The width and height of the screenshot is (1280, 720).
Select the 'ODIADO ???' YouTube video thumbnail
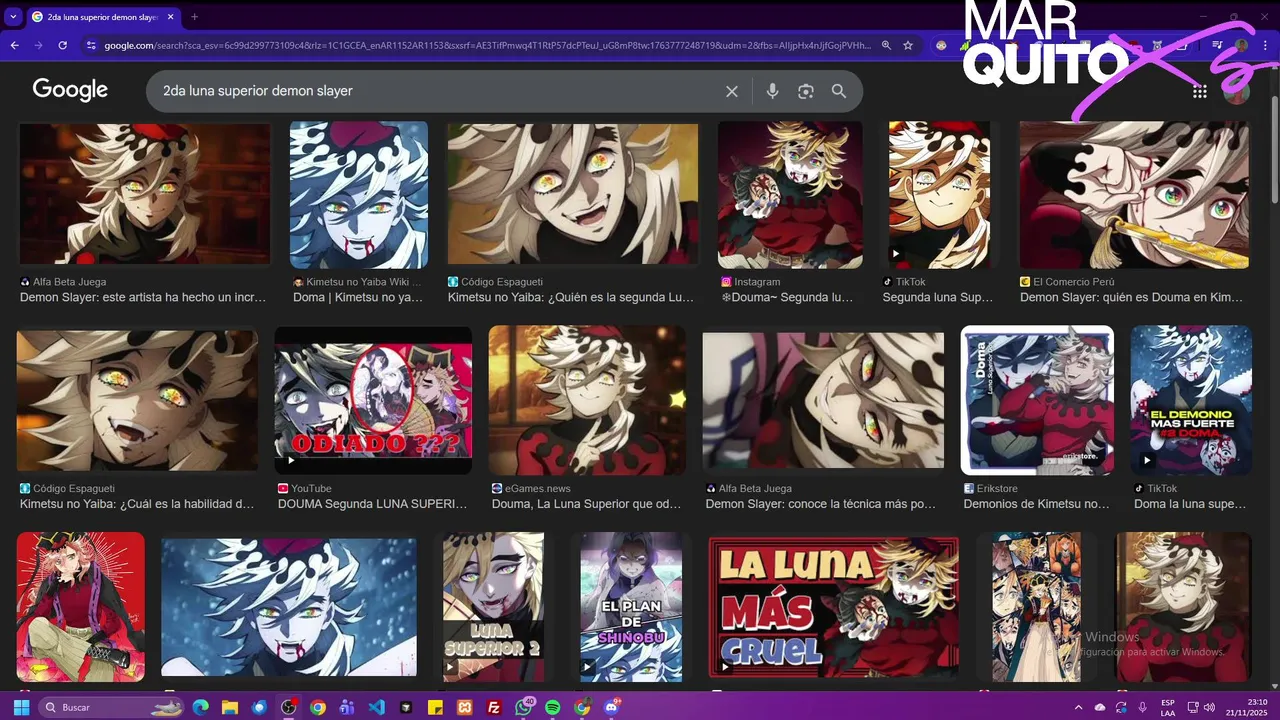point(373,400)
